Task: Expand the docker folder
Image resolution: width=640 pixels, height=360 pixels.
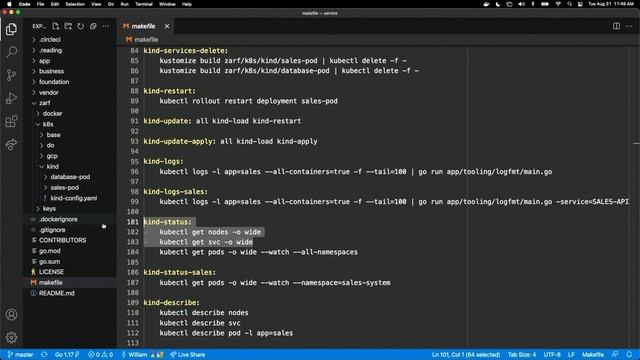Action: click(52, 113)
